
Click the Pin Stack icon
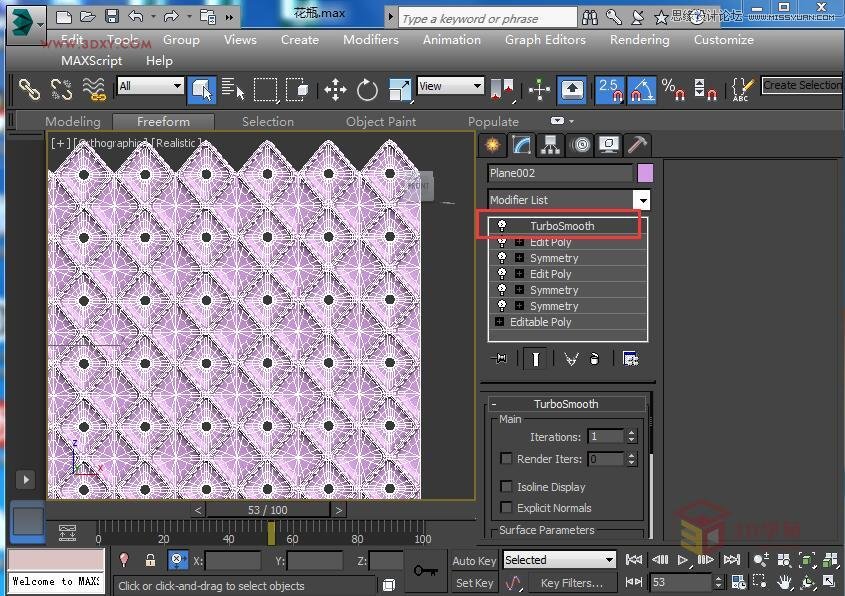pyautogui.click(x=501, y=358)
